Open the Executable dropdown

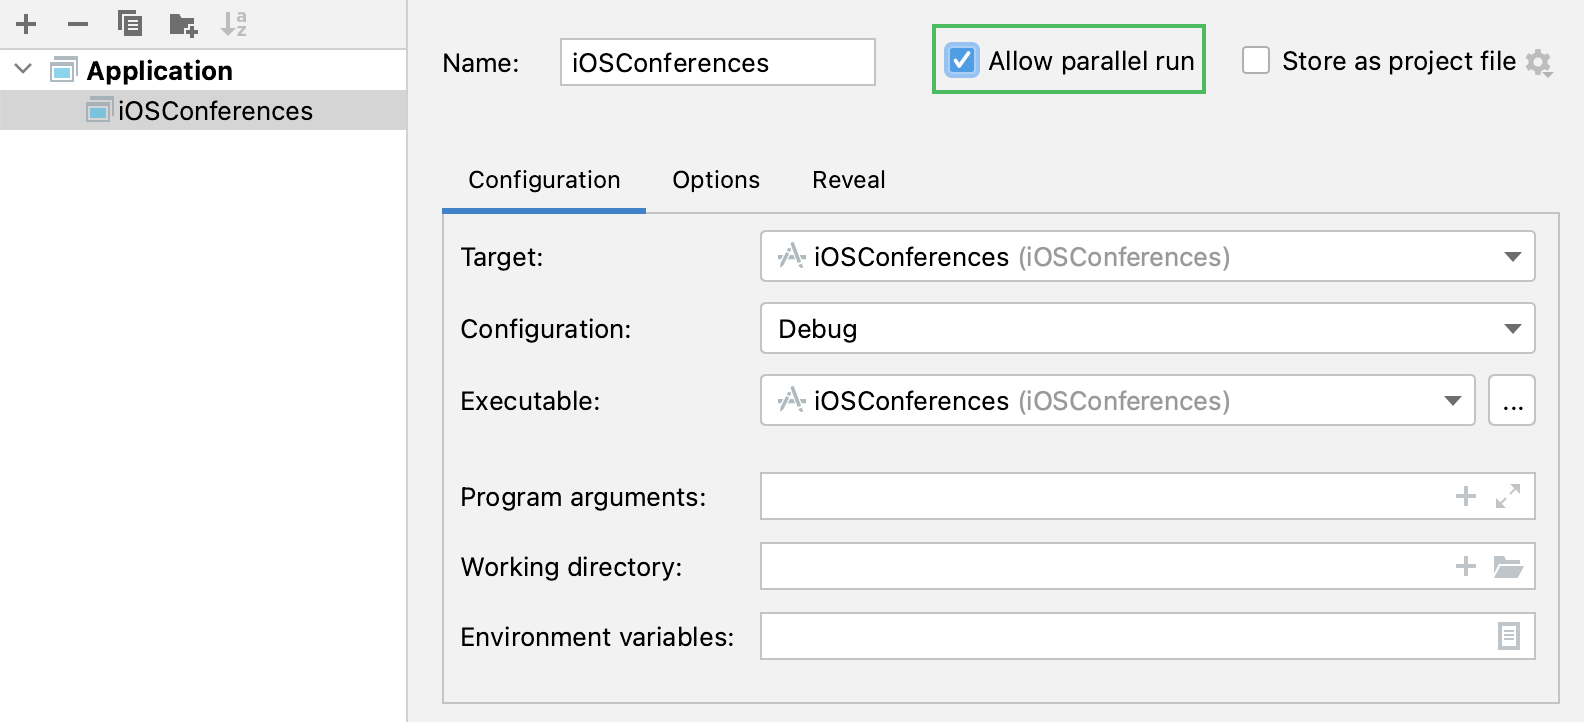click(1117, 401)
